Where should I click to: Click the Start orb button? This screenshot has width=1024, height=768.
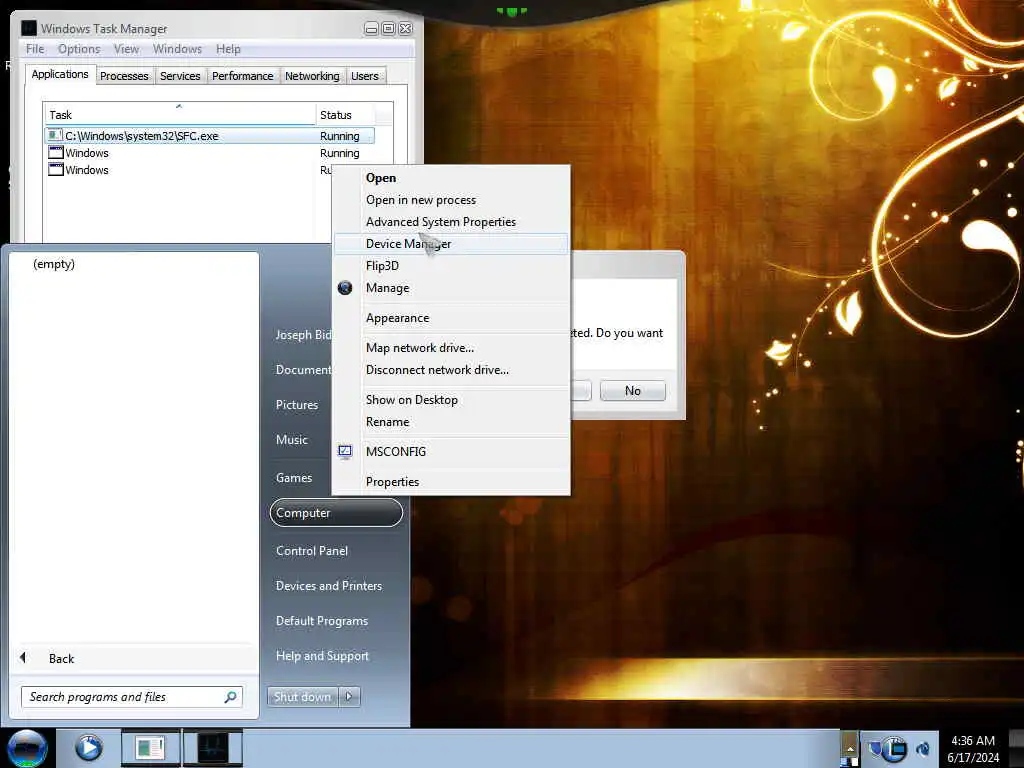click(x=27, y=748)
